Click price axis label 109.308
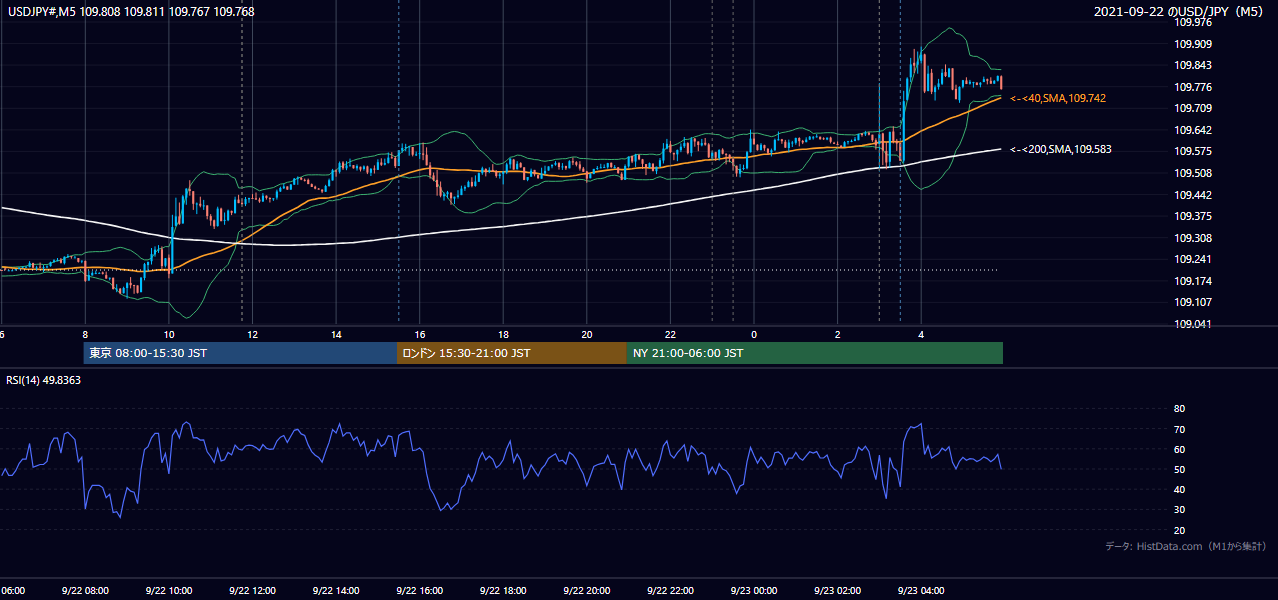Viewport: 1278px width, 600px height. tap(1193, 238)
